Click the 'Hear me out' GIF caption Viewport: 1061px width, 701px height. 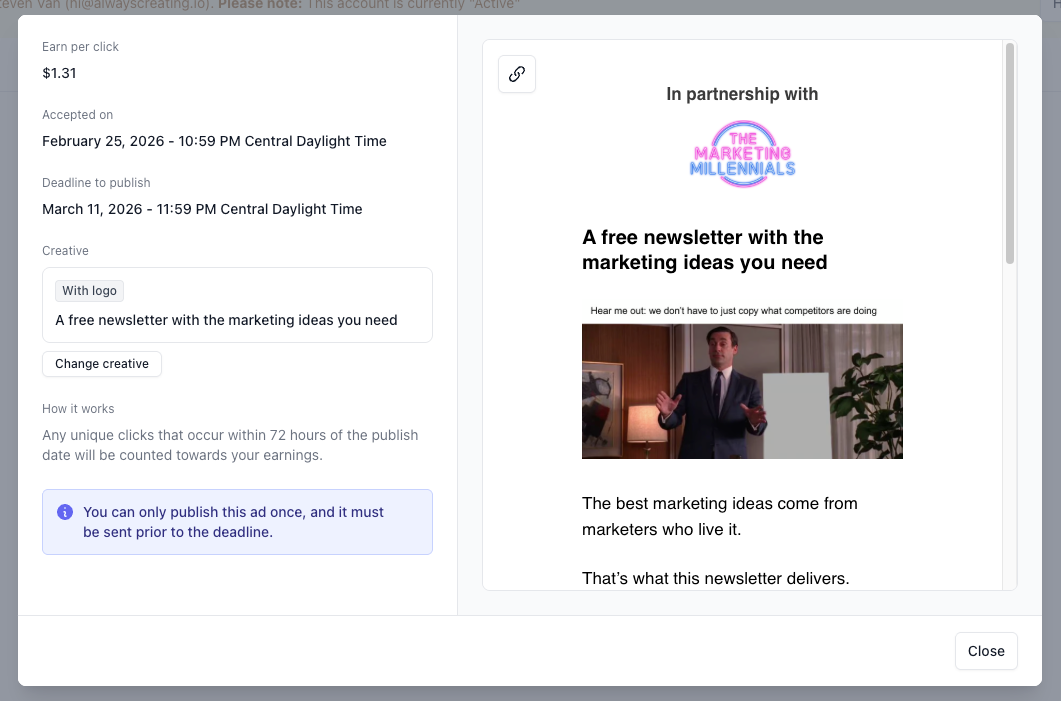tap(733, 311)
